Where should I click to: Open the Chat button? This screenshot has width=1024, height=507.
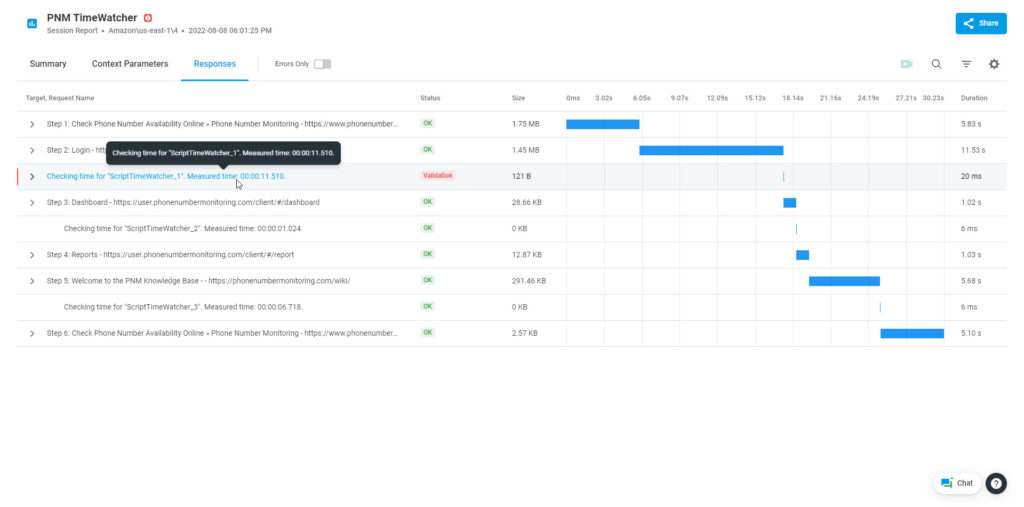tap(957, 483)
